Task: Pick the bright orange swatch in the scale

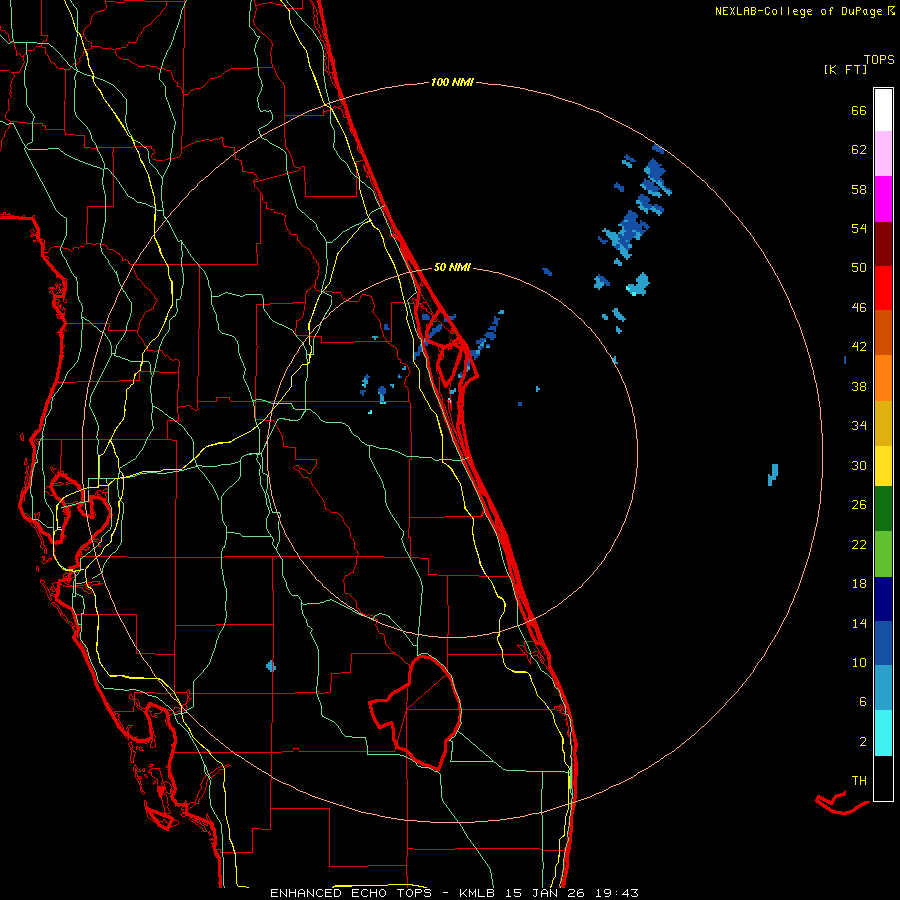Action: click(x=883, y=378)
